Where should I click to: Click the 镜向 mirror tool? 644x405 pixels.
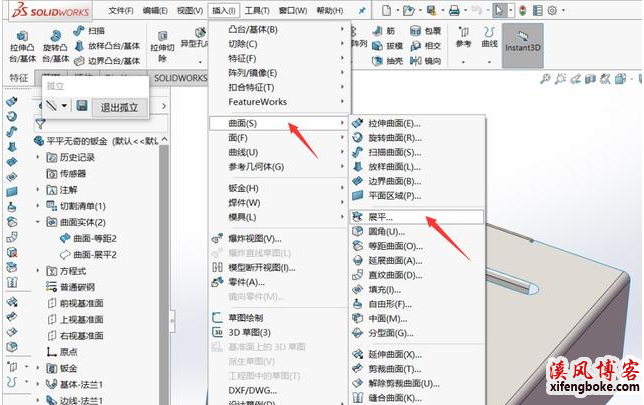click(426, 61)
